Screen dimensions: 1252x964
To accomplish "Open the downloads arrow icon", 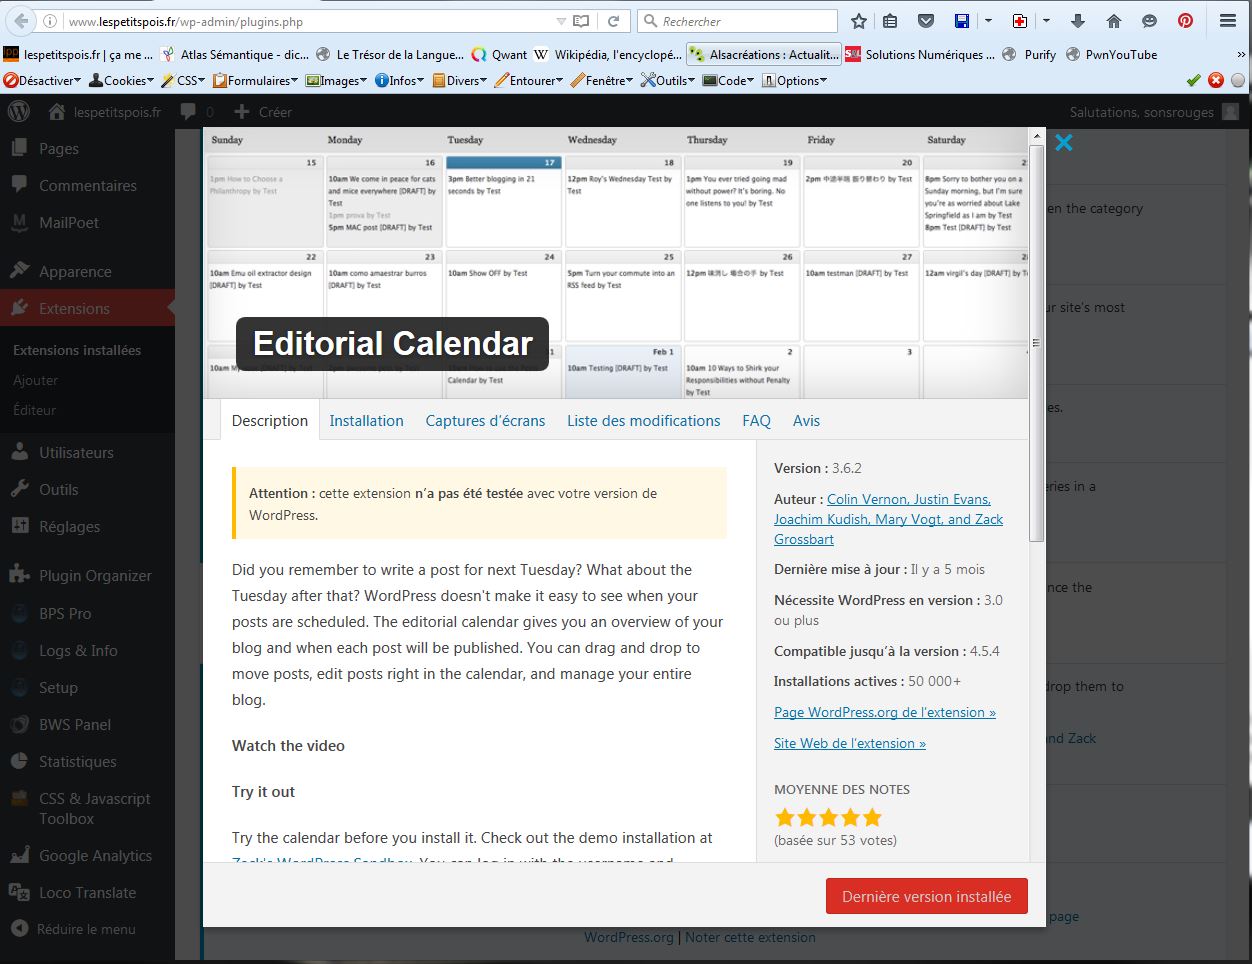I will point(1078,21).
